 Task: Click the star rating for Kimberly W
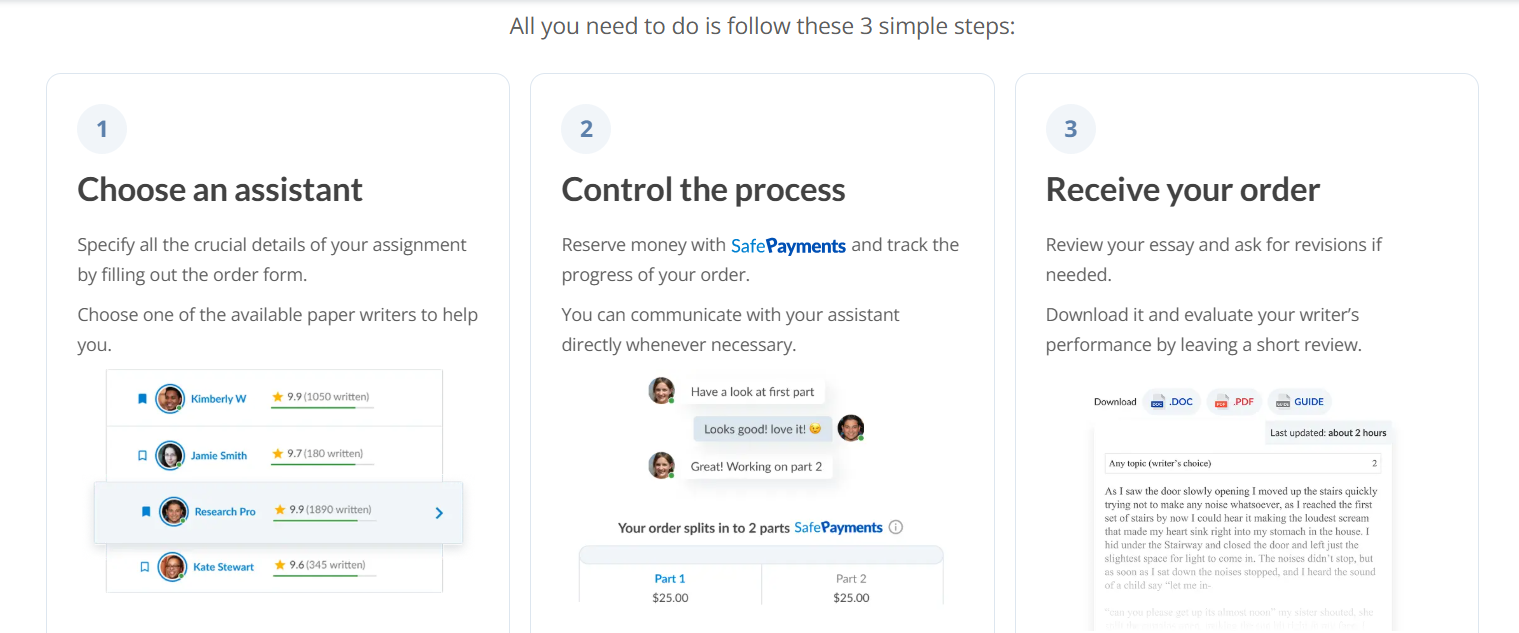coord(278,397)
